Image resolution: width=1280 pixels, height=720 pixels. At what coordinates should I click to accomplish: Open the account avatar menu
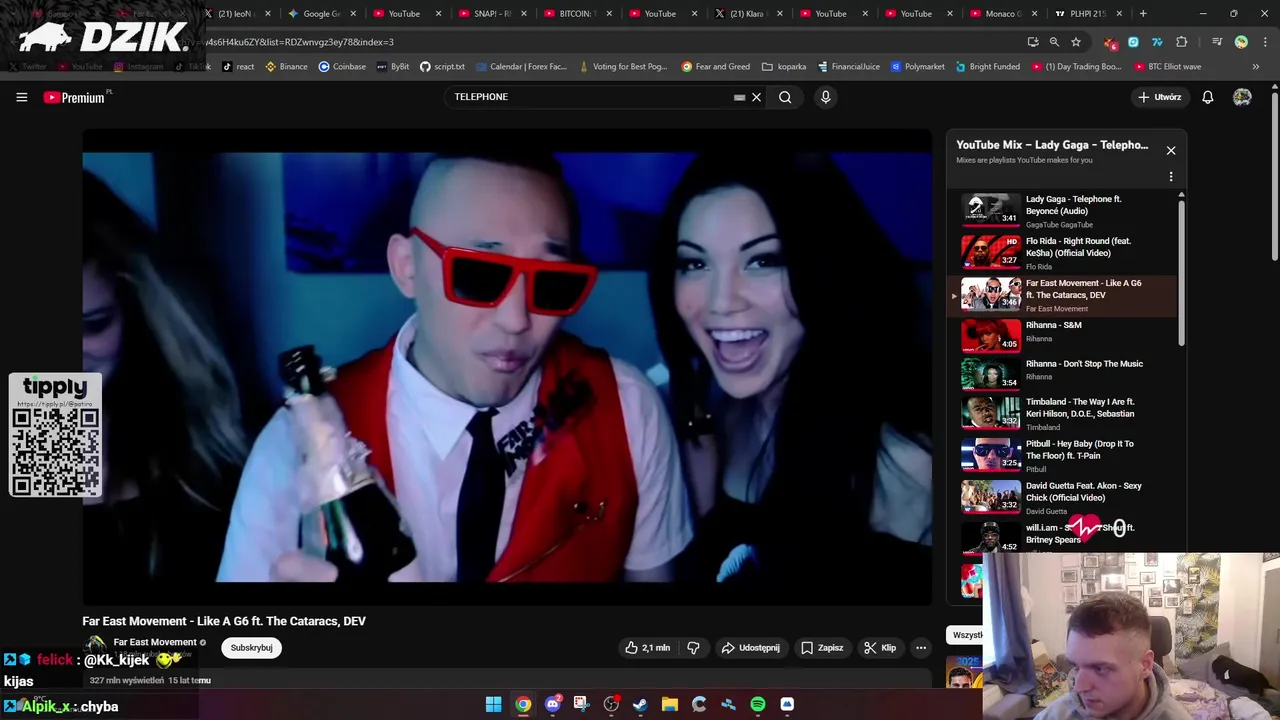1242,97
